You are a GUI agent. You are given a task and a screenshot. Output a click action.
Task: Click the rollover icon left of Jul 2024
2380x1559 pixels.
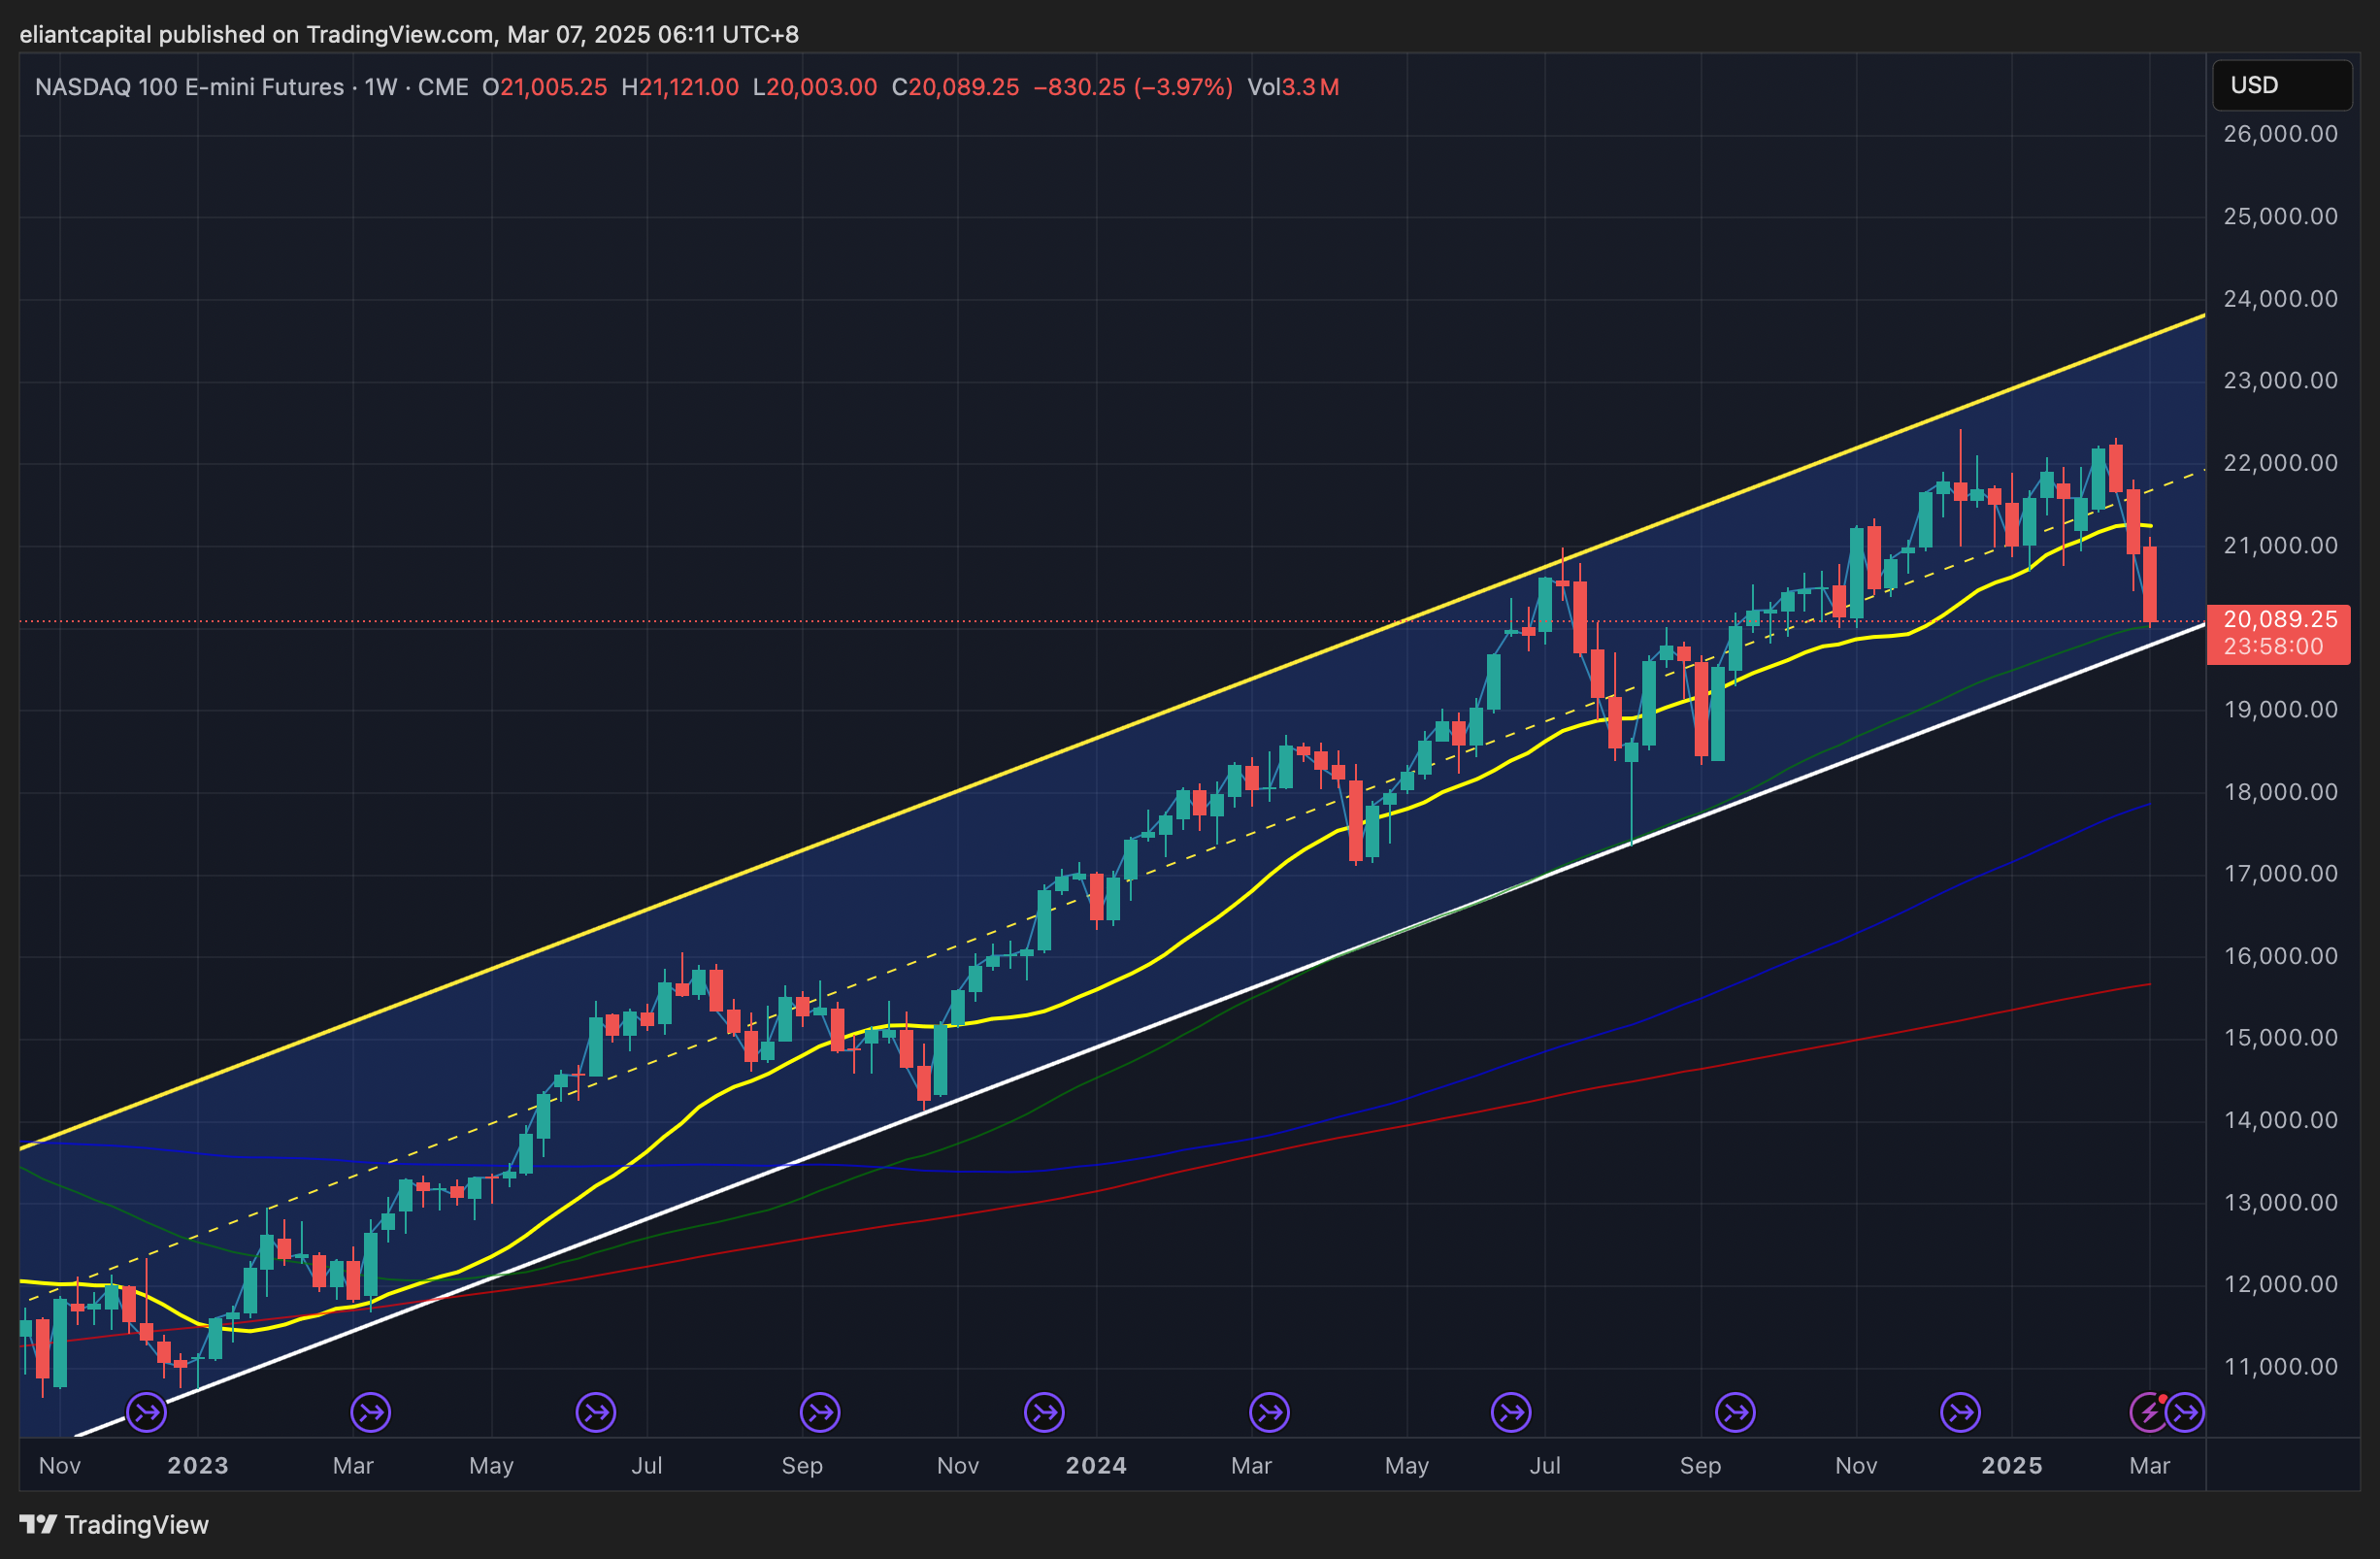pyautogui.click(x=1511, y=1413)
